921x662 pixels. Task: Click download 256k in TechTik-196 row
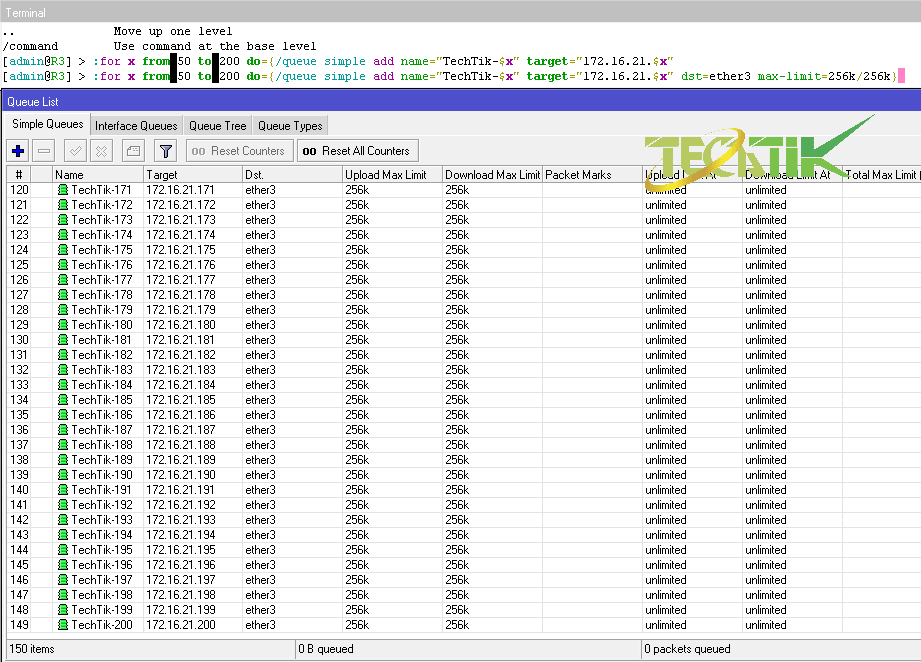click(457, 564)
